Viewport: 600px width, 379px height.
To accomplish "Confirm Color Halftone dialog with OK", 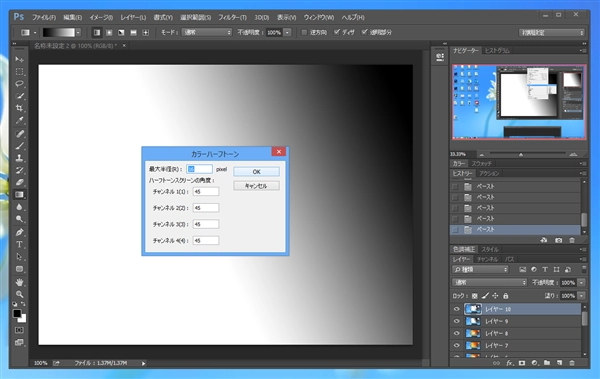I will point(256,172).
